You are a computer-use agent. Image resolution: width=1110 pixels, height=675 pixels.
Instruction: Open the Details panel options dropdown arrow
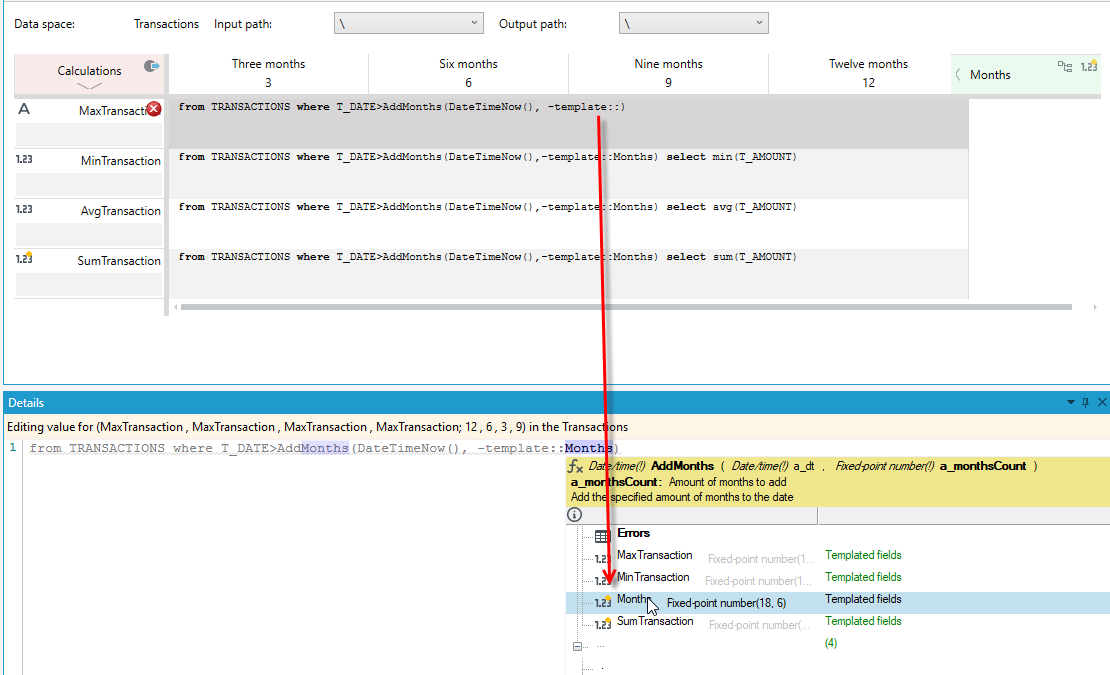(x=1070, y=402)
